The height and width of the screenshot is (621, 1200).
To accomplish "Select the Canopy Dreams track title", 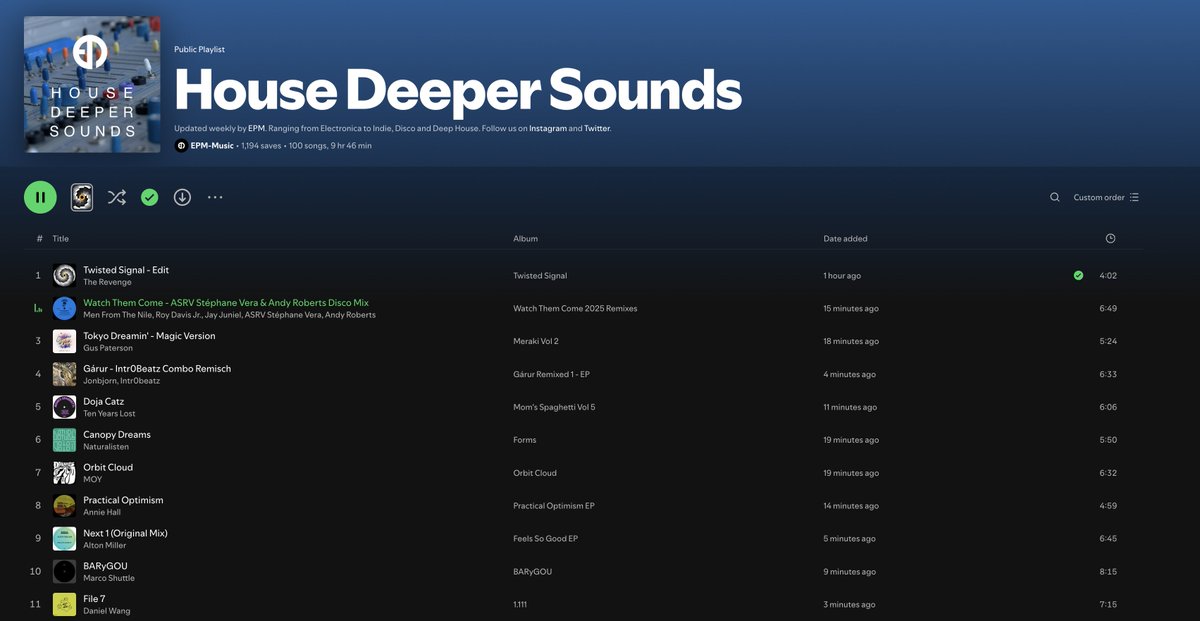I will point(117,435).
